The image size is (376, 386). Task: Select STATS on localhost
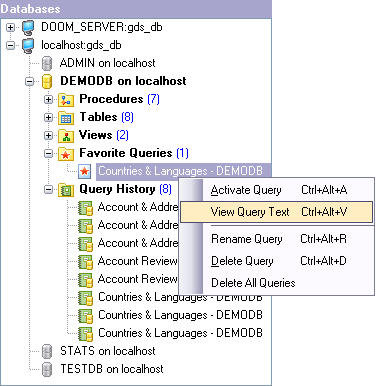click(108, 351)
